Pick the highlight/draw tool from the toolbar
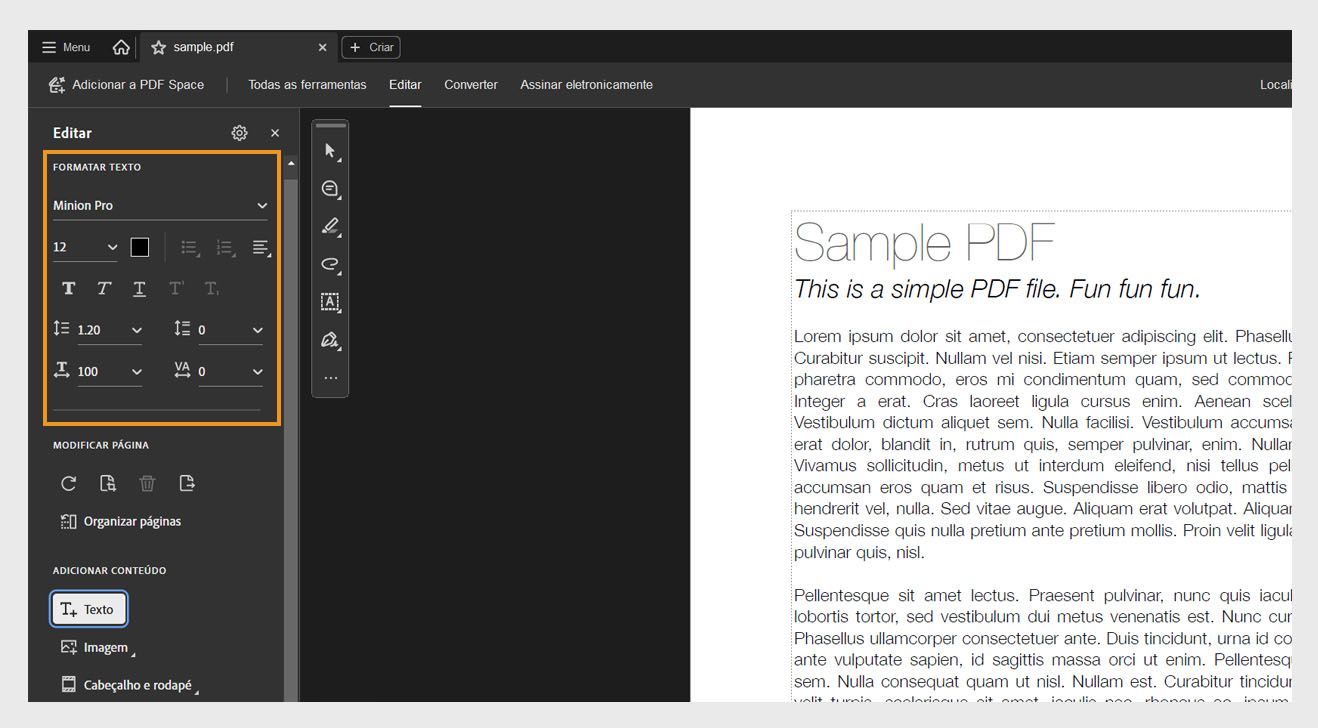The width and height of the screenshot is (1318, 728). point(330,226)
